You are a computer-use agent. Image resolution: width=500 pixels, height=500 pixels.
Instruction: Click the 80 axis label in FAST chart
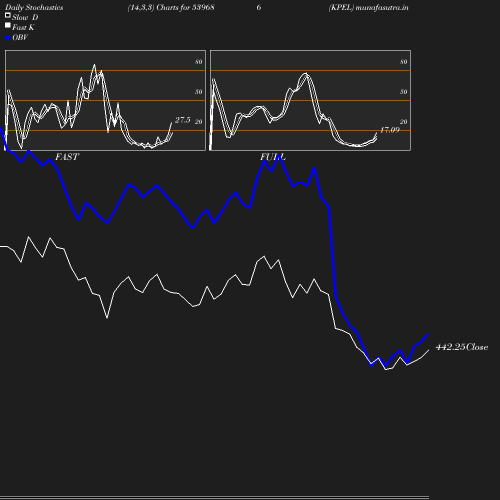pos(199,62)
